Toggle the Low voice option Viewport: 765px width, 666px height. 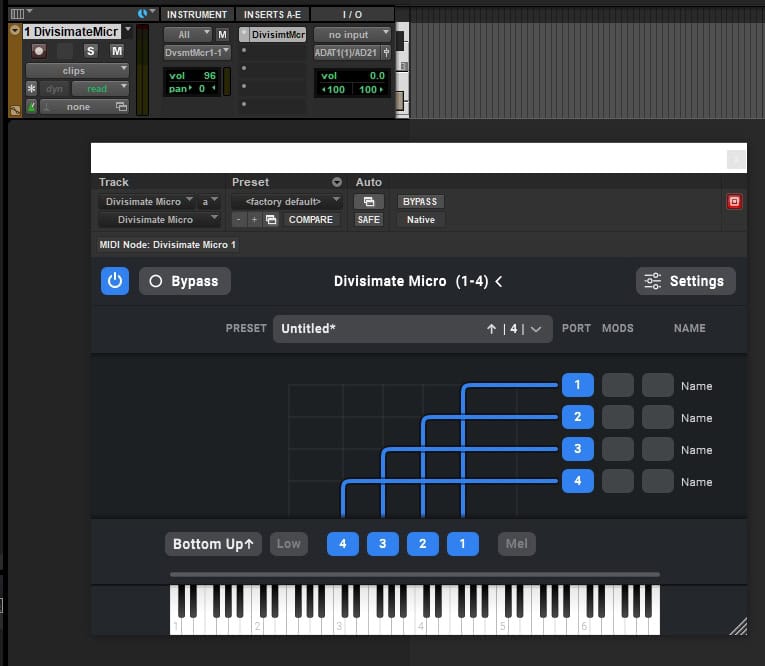pyautogui.click(x=289, y=544)
